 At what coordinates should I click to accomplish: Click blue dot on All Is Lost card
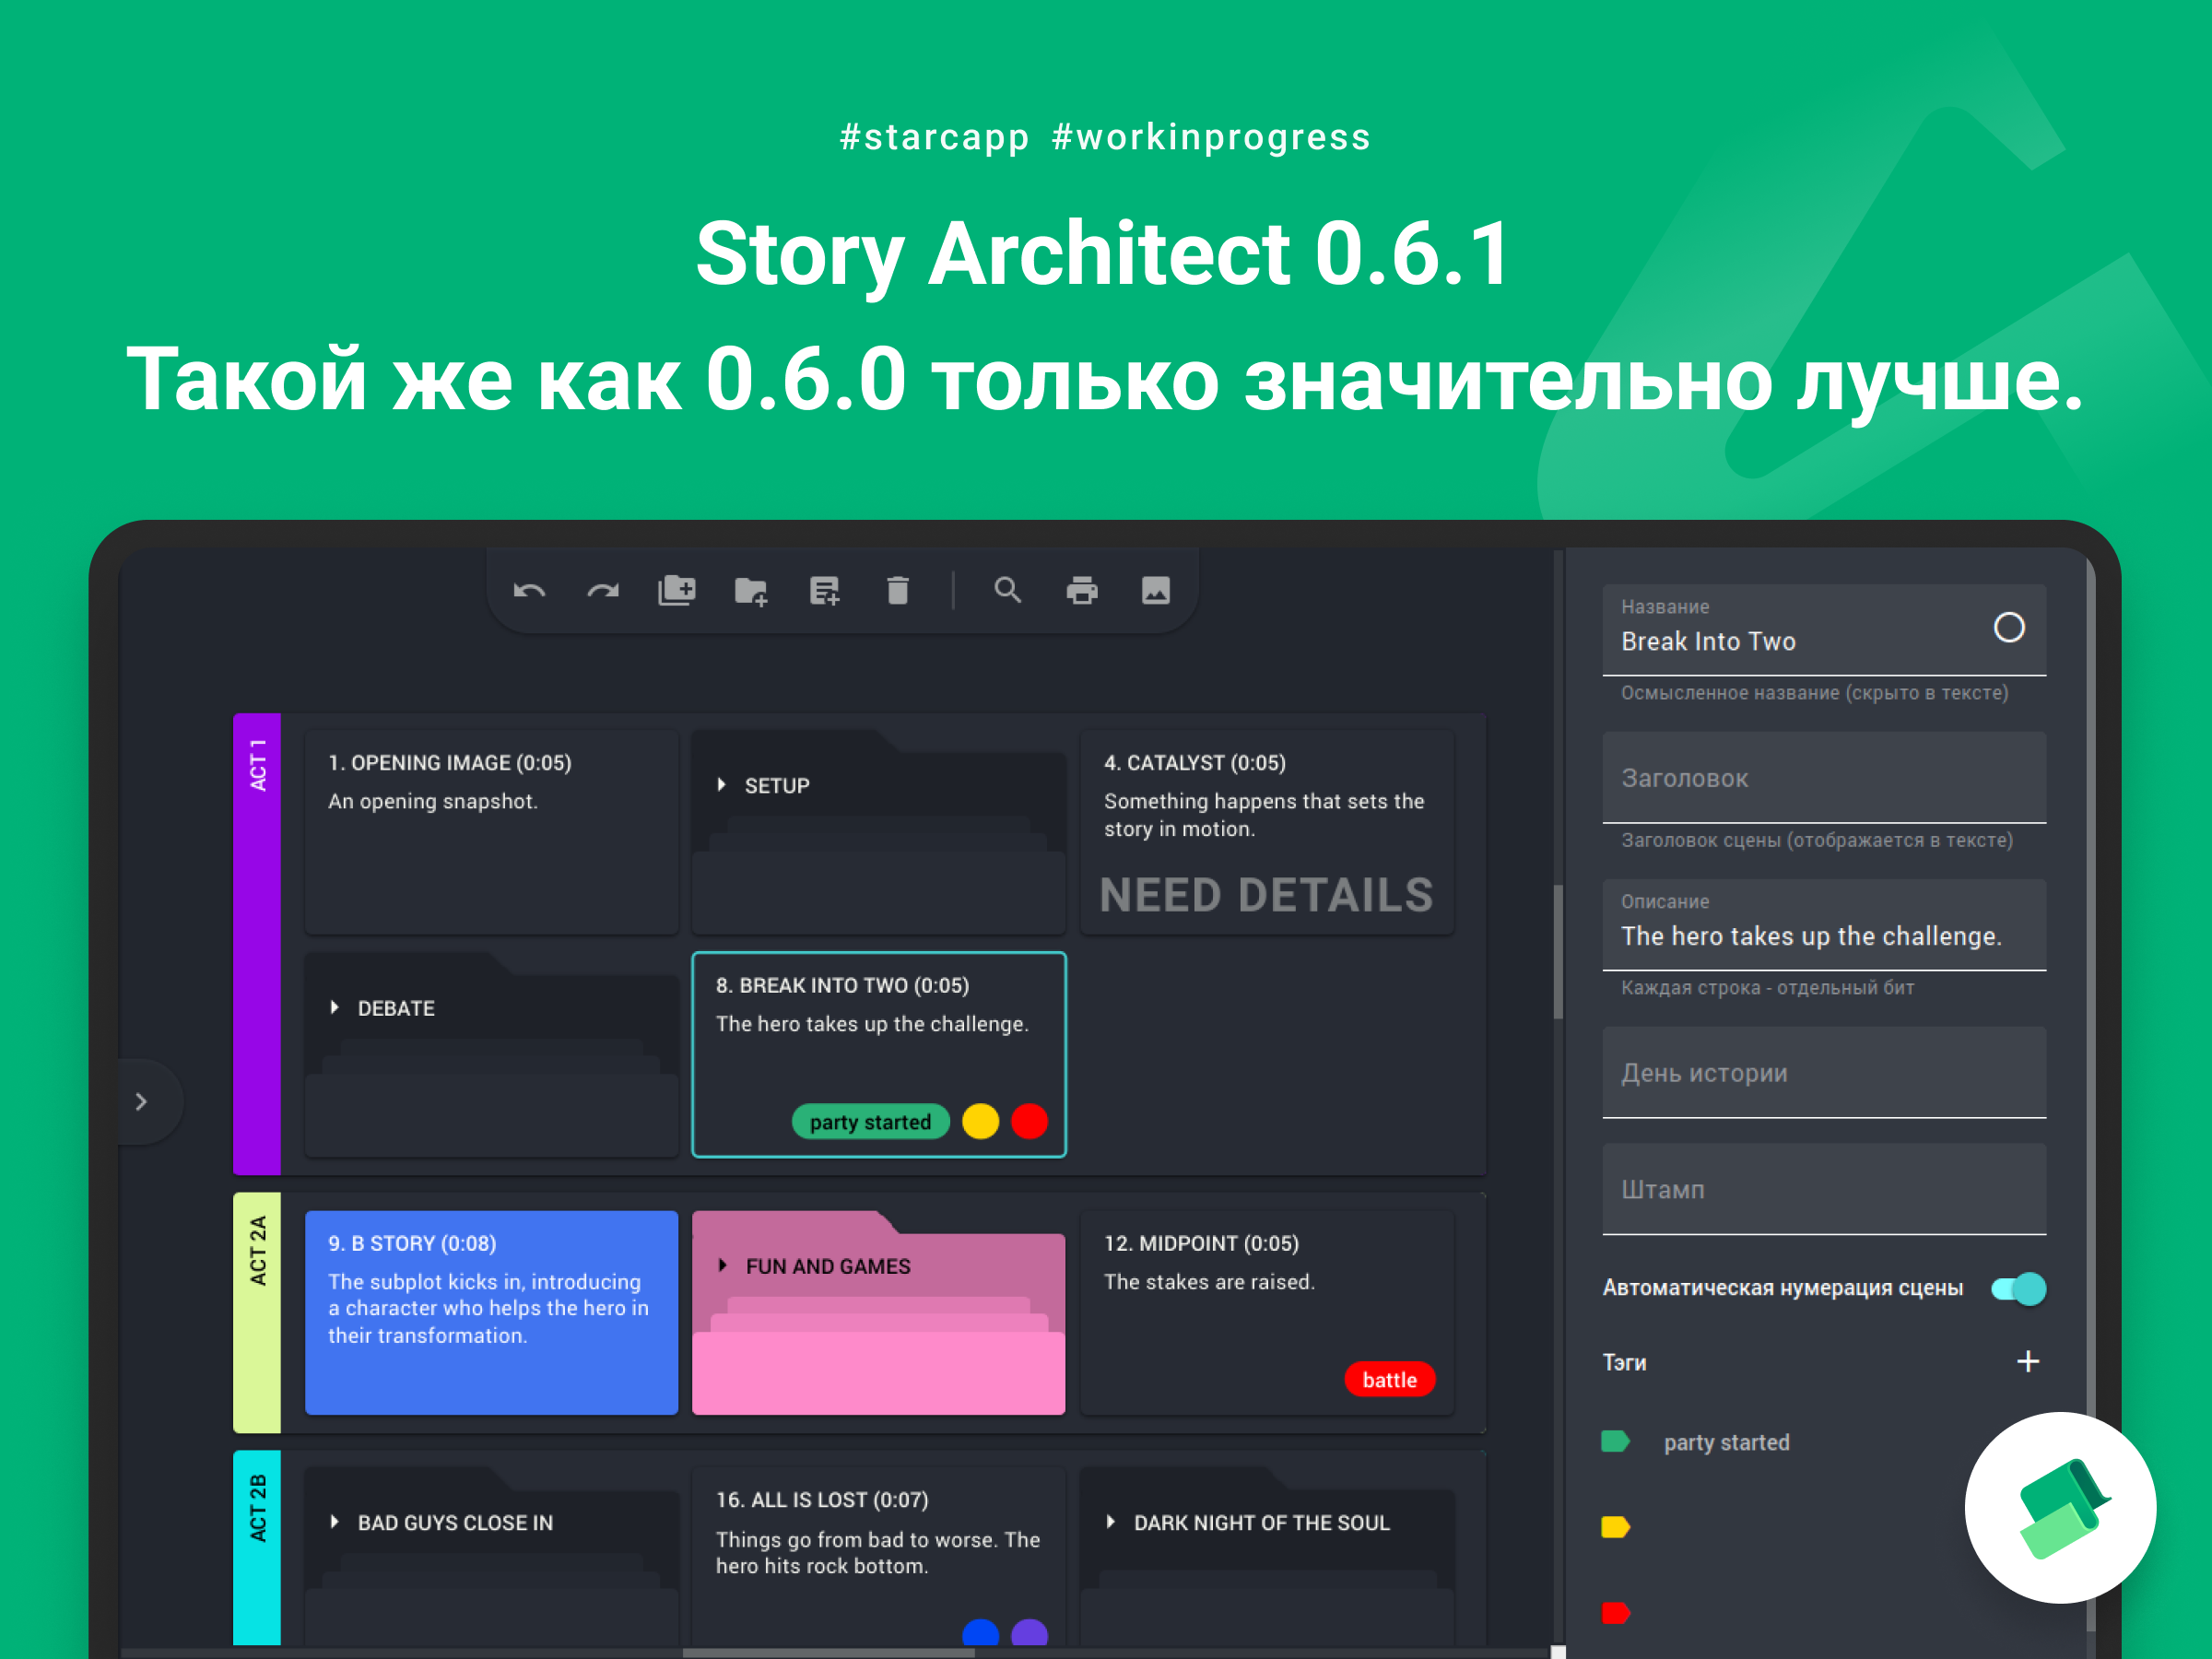(980, 1633)
